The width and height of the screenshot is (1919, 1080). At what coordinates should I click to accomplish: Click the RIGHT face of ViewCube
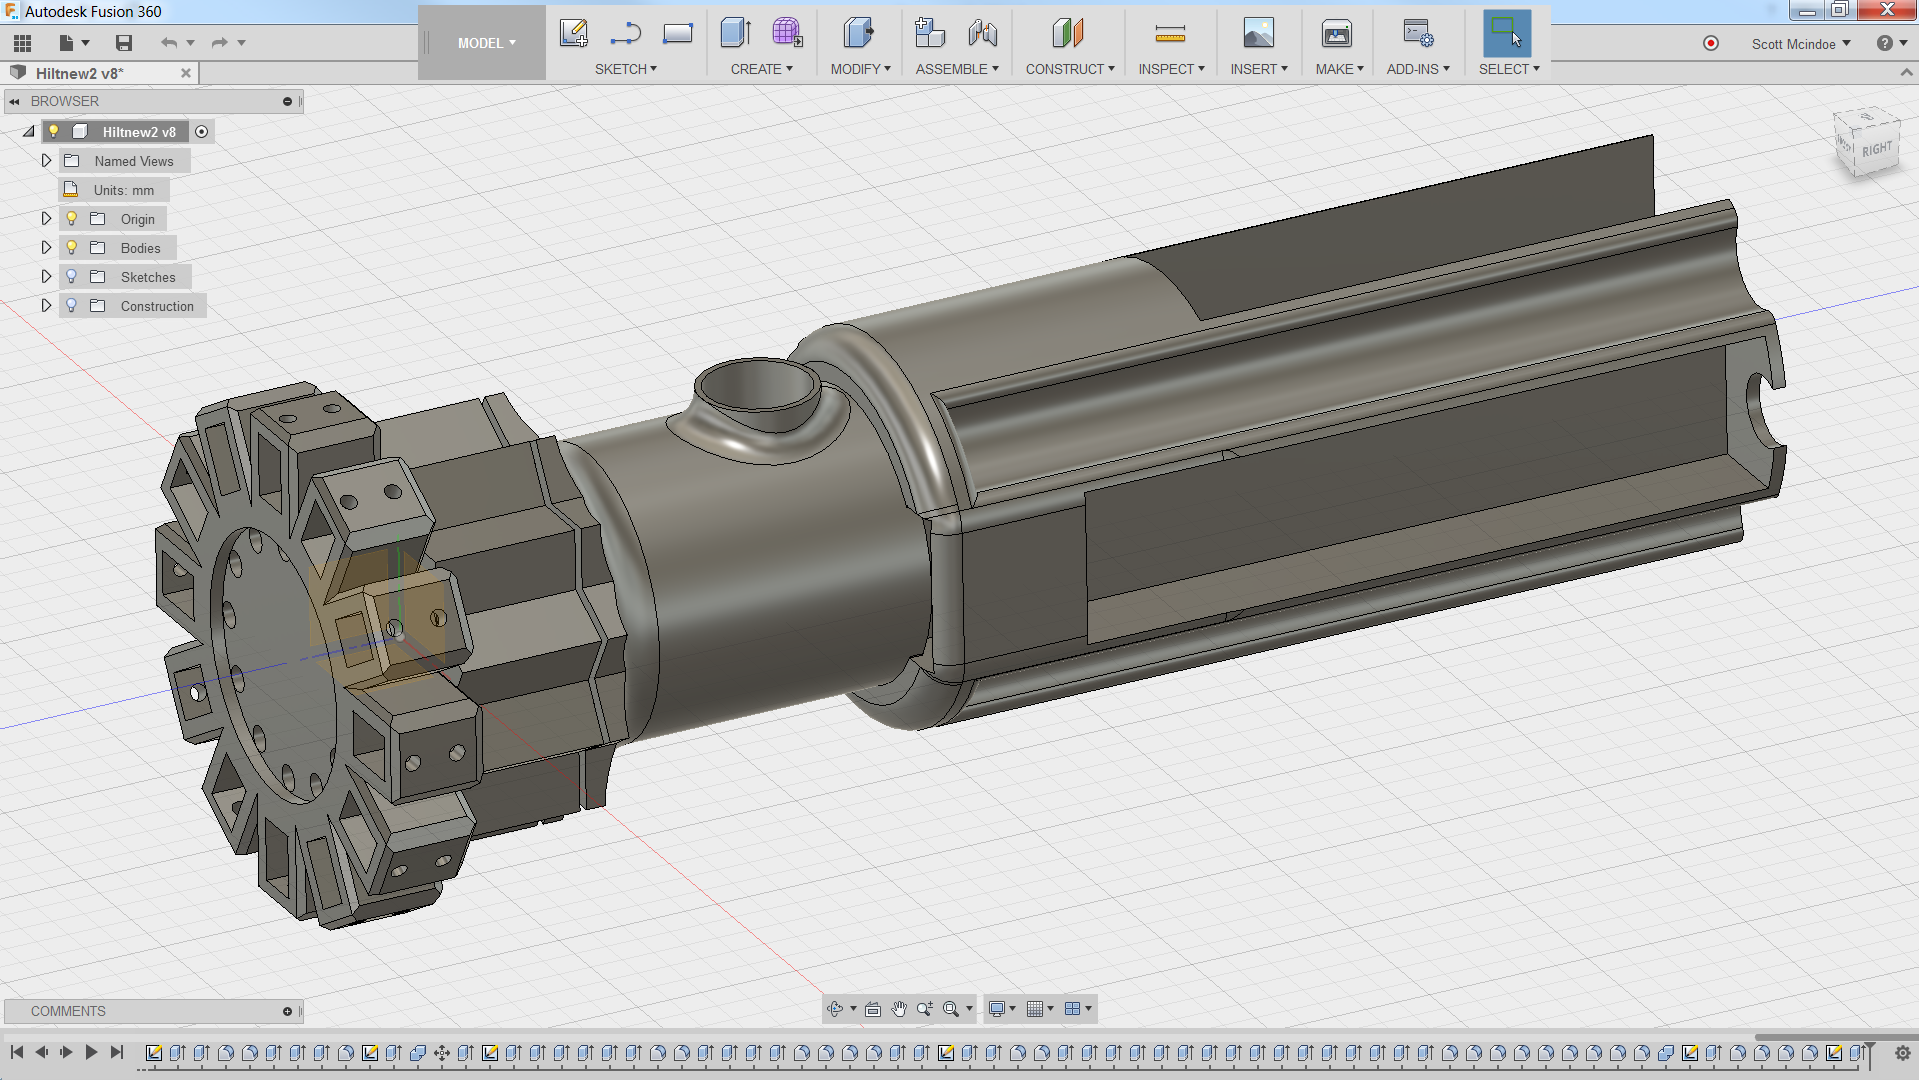[x=1876, y=150]
